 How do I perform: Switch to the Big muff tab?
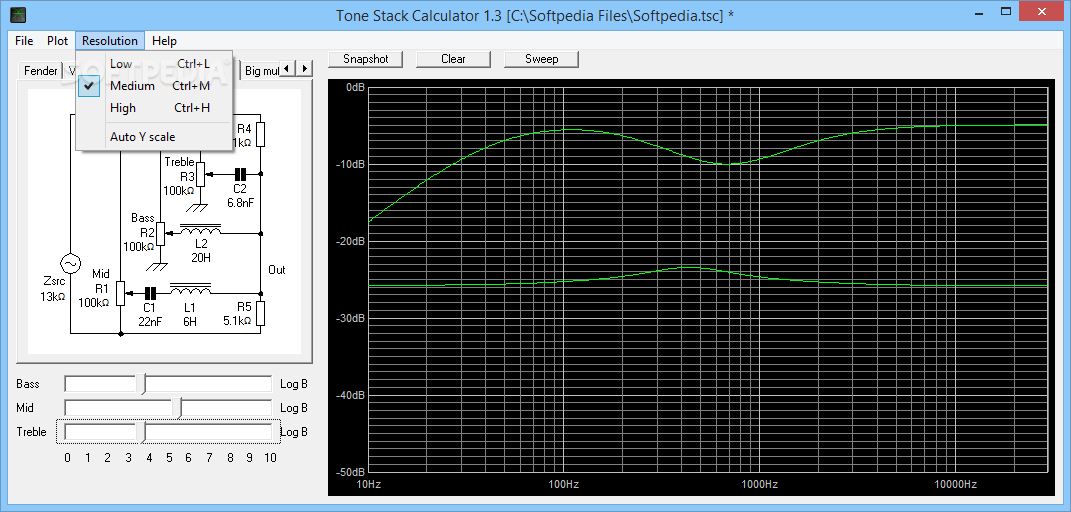pos(261,70)
